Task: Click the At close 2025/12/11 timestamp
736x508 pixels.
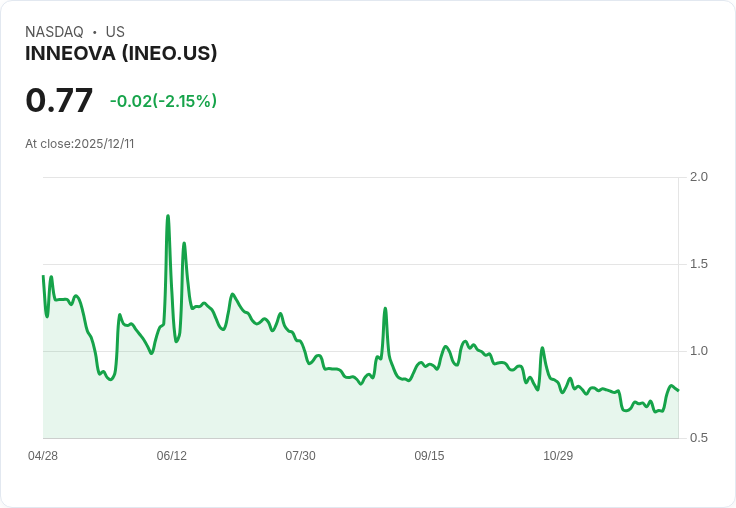Action: [x=80, y=144]
